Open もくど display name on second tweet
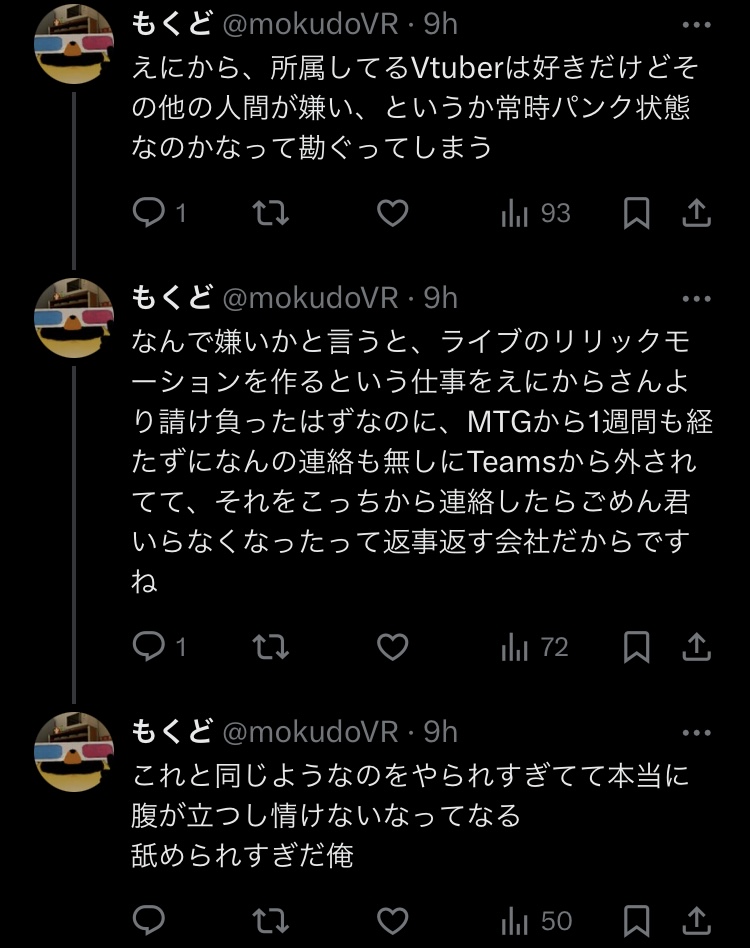The height and width of the screenshot is (948, 750). [x=171, y=298]
